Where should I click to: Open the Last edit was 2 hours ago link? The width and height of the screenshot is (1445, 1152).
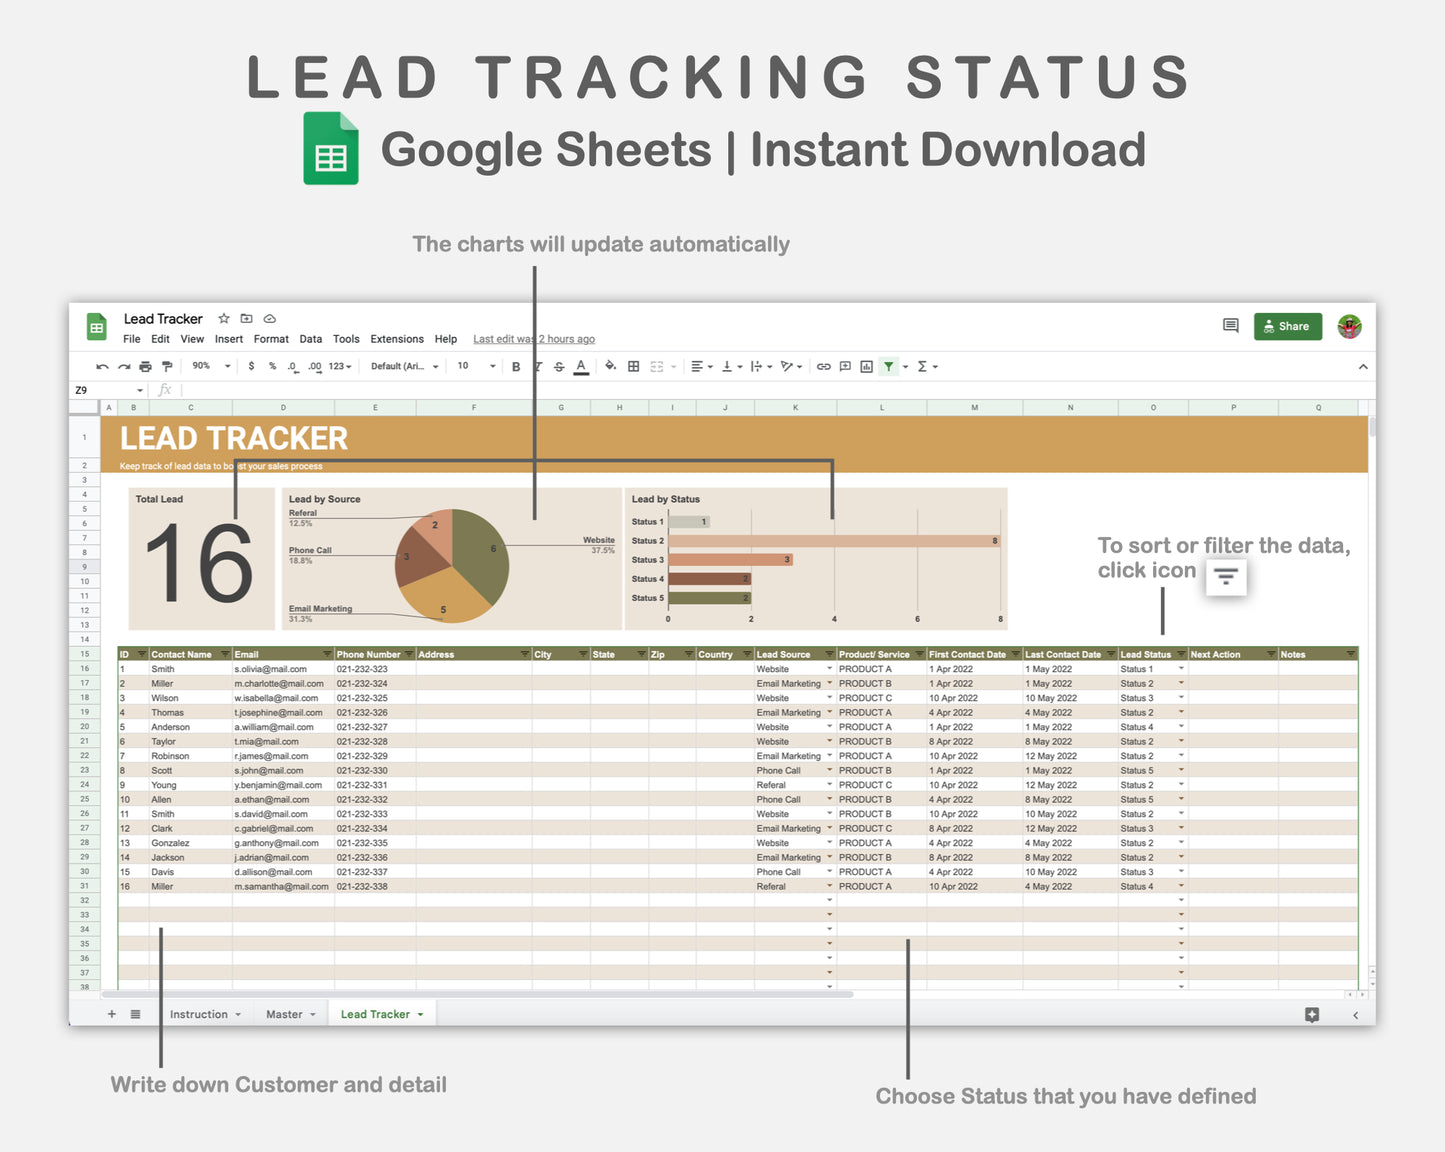533,339
